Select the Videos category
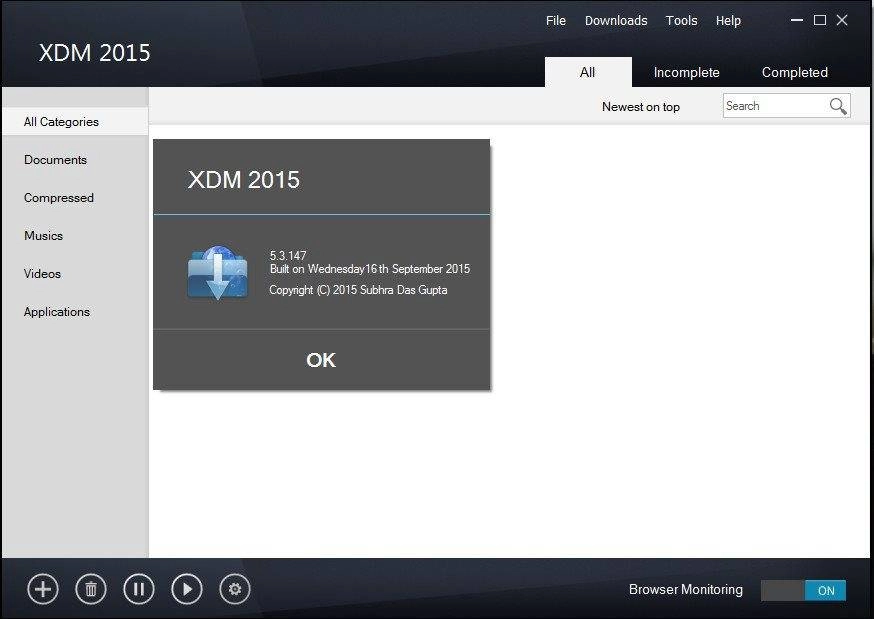 click(x=42, y=274)
